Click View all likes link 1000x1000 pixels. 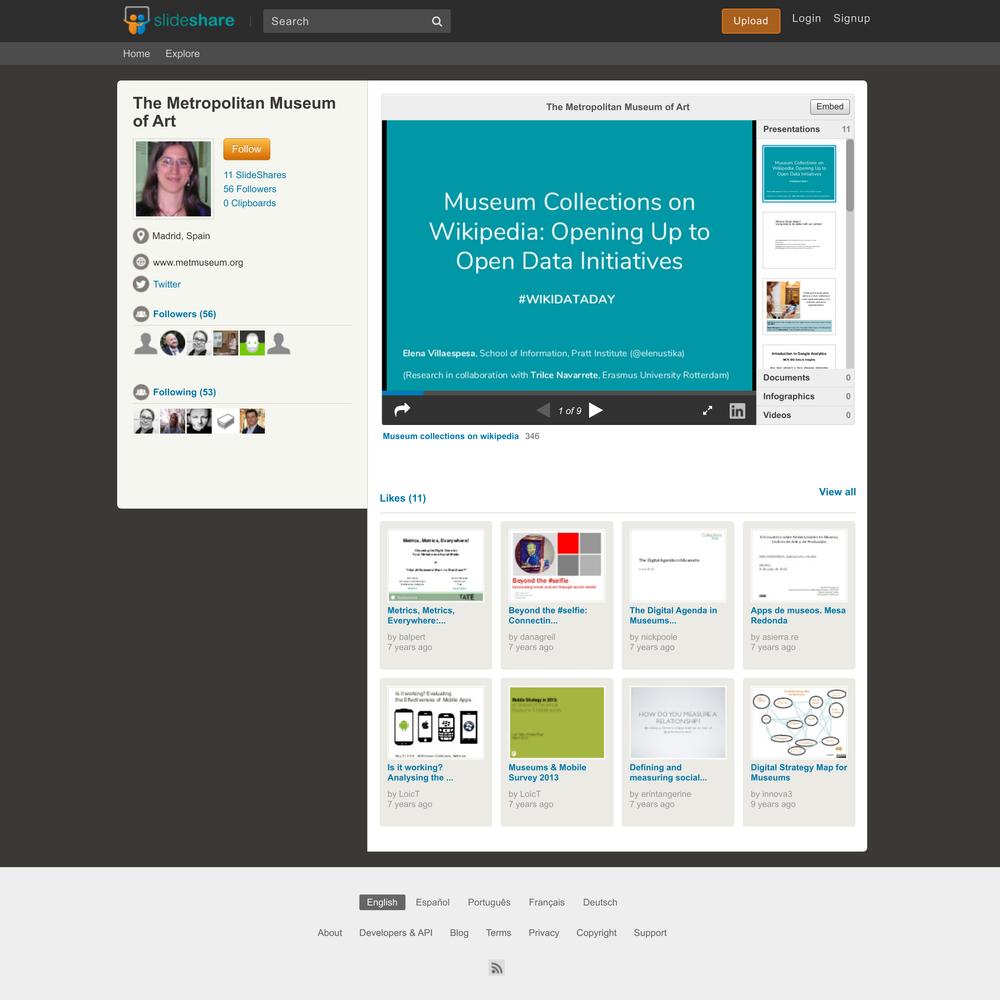[x=837, y=492]
